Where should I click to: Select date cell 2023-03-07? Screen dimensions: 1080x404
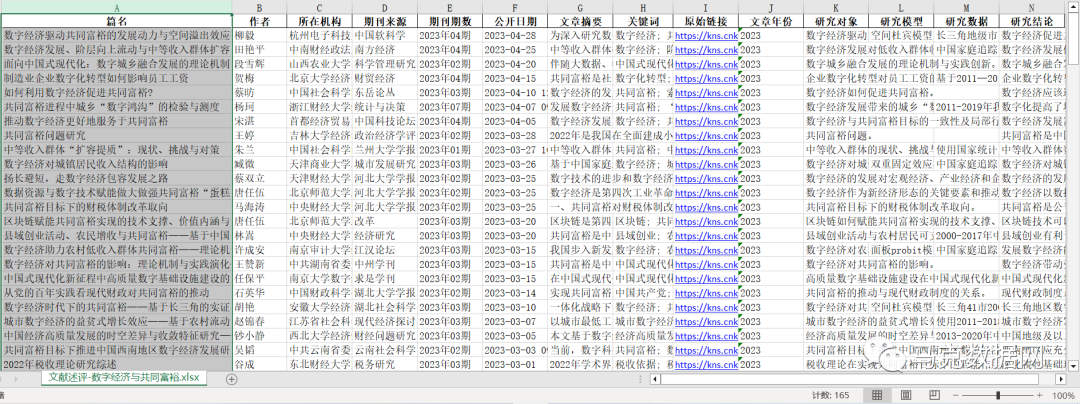pos(515,321)
